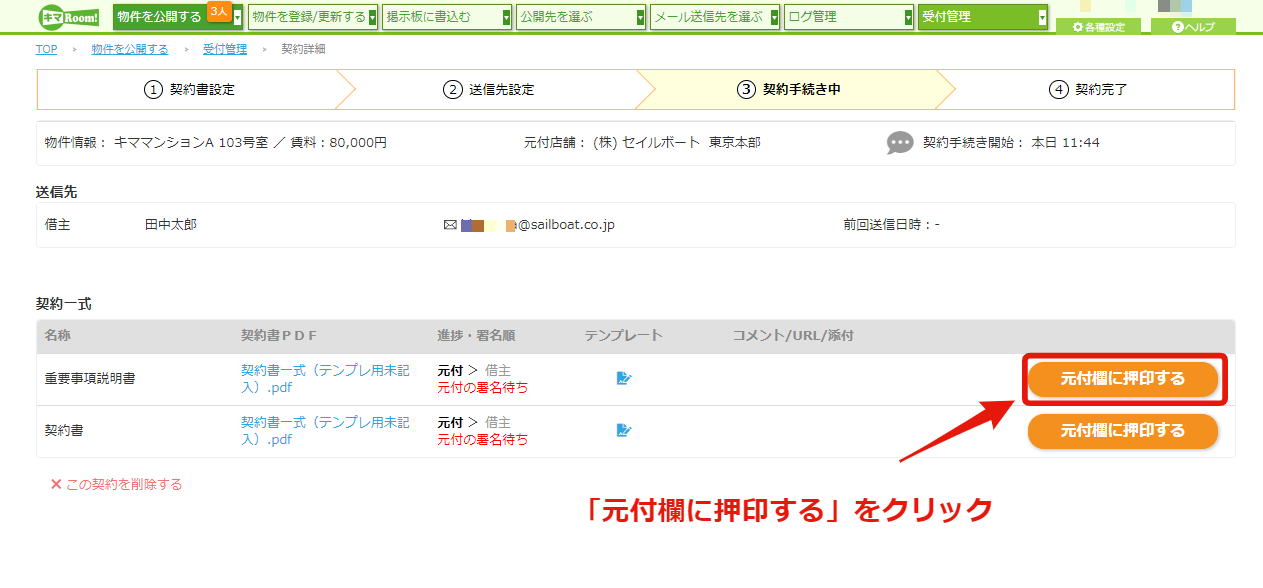Click the 契約一式 section heading
This screenshot has height=588, width=1263.
(x=64, y=304)
